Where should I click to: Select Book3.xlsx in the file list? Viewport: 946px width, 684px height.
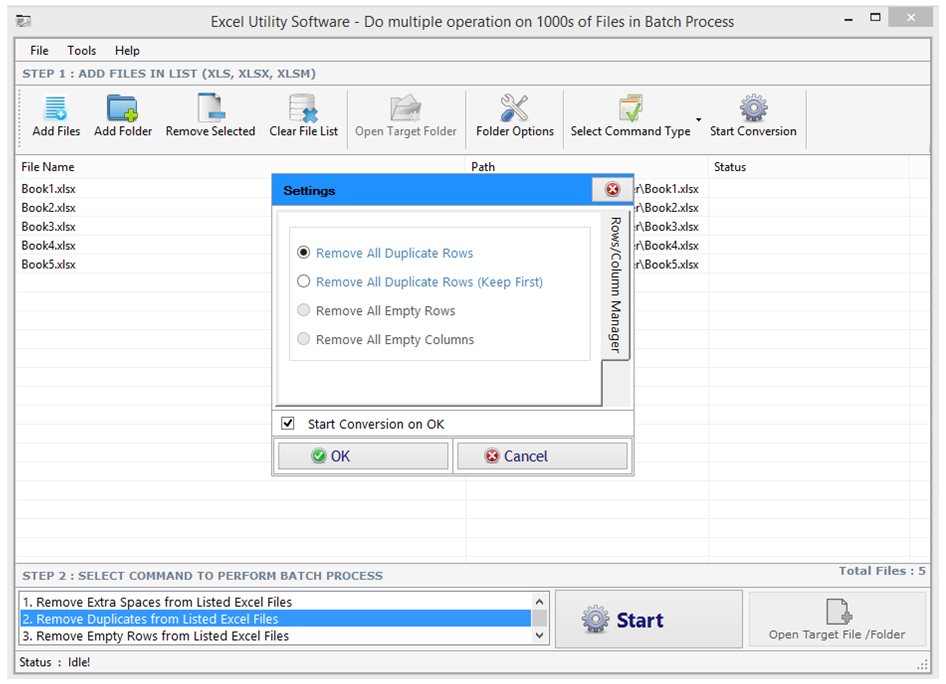[48, 227]
